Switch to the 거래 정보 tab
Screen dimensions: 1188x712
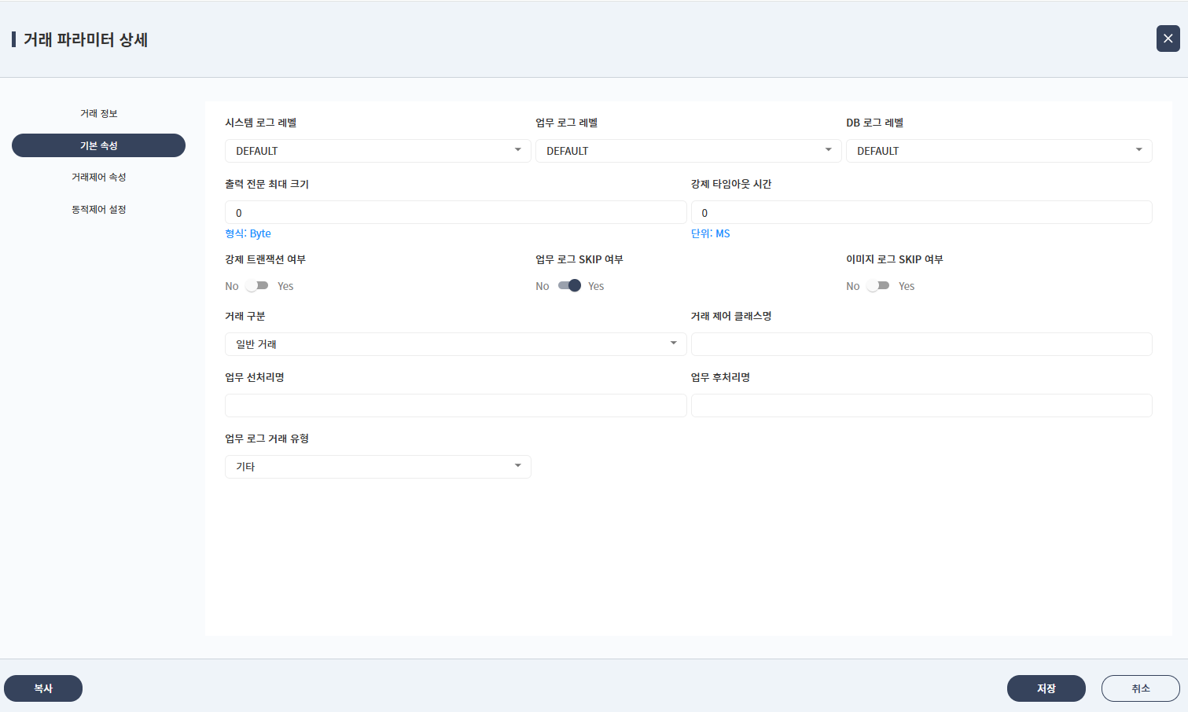point(98,114)
